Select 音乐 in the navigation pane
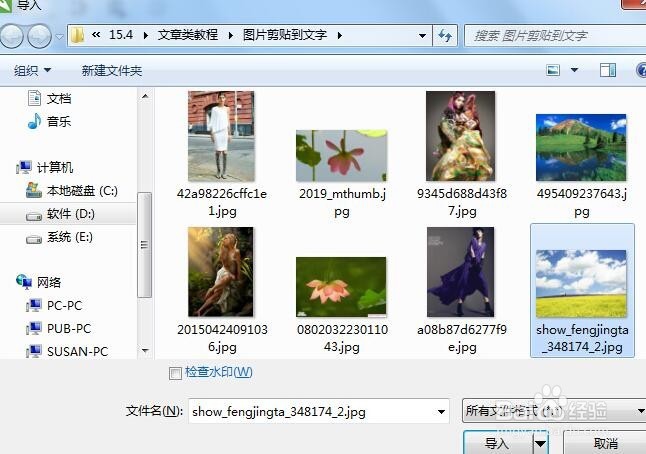Screen dimensions: 646x454 [59, 122]
